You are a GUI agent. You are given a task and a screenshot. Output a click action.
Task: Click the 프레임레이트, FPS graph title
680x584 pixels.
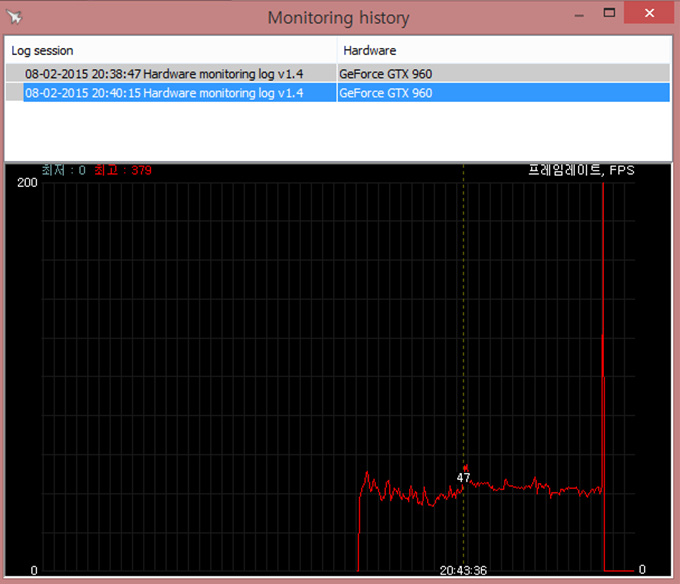[581, 171]
